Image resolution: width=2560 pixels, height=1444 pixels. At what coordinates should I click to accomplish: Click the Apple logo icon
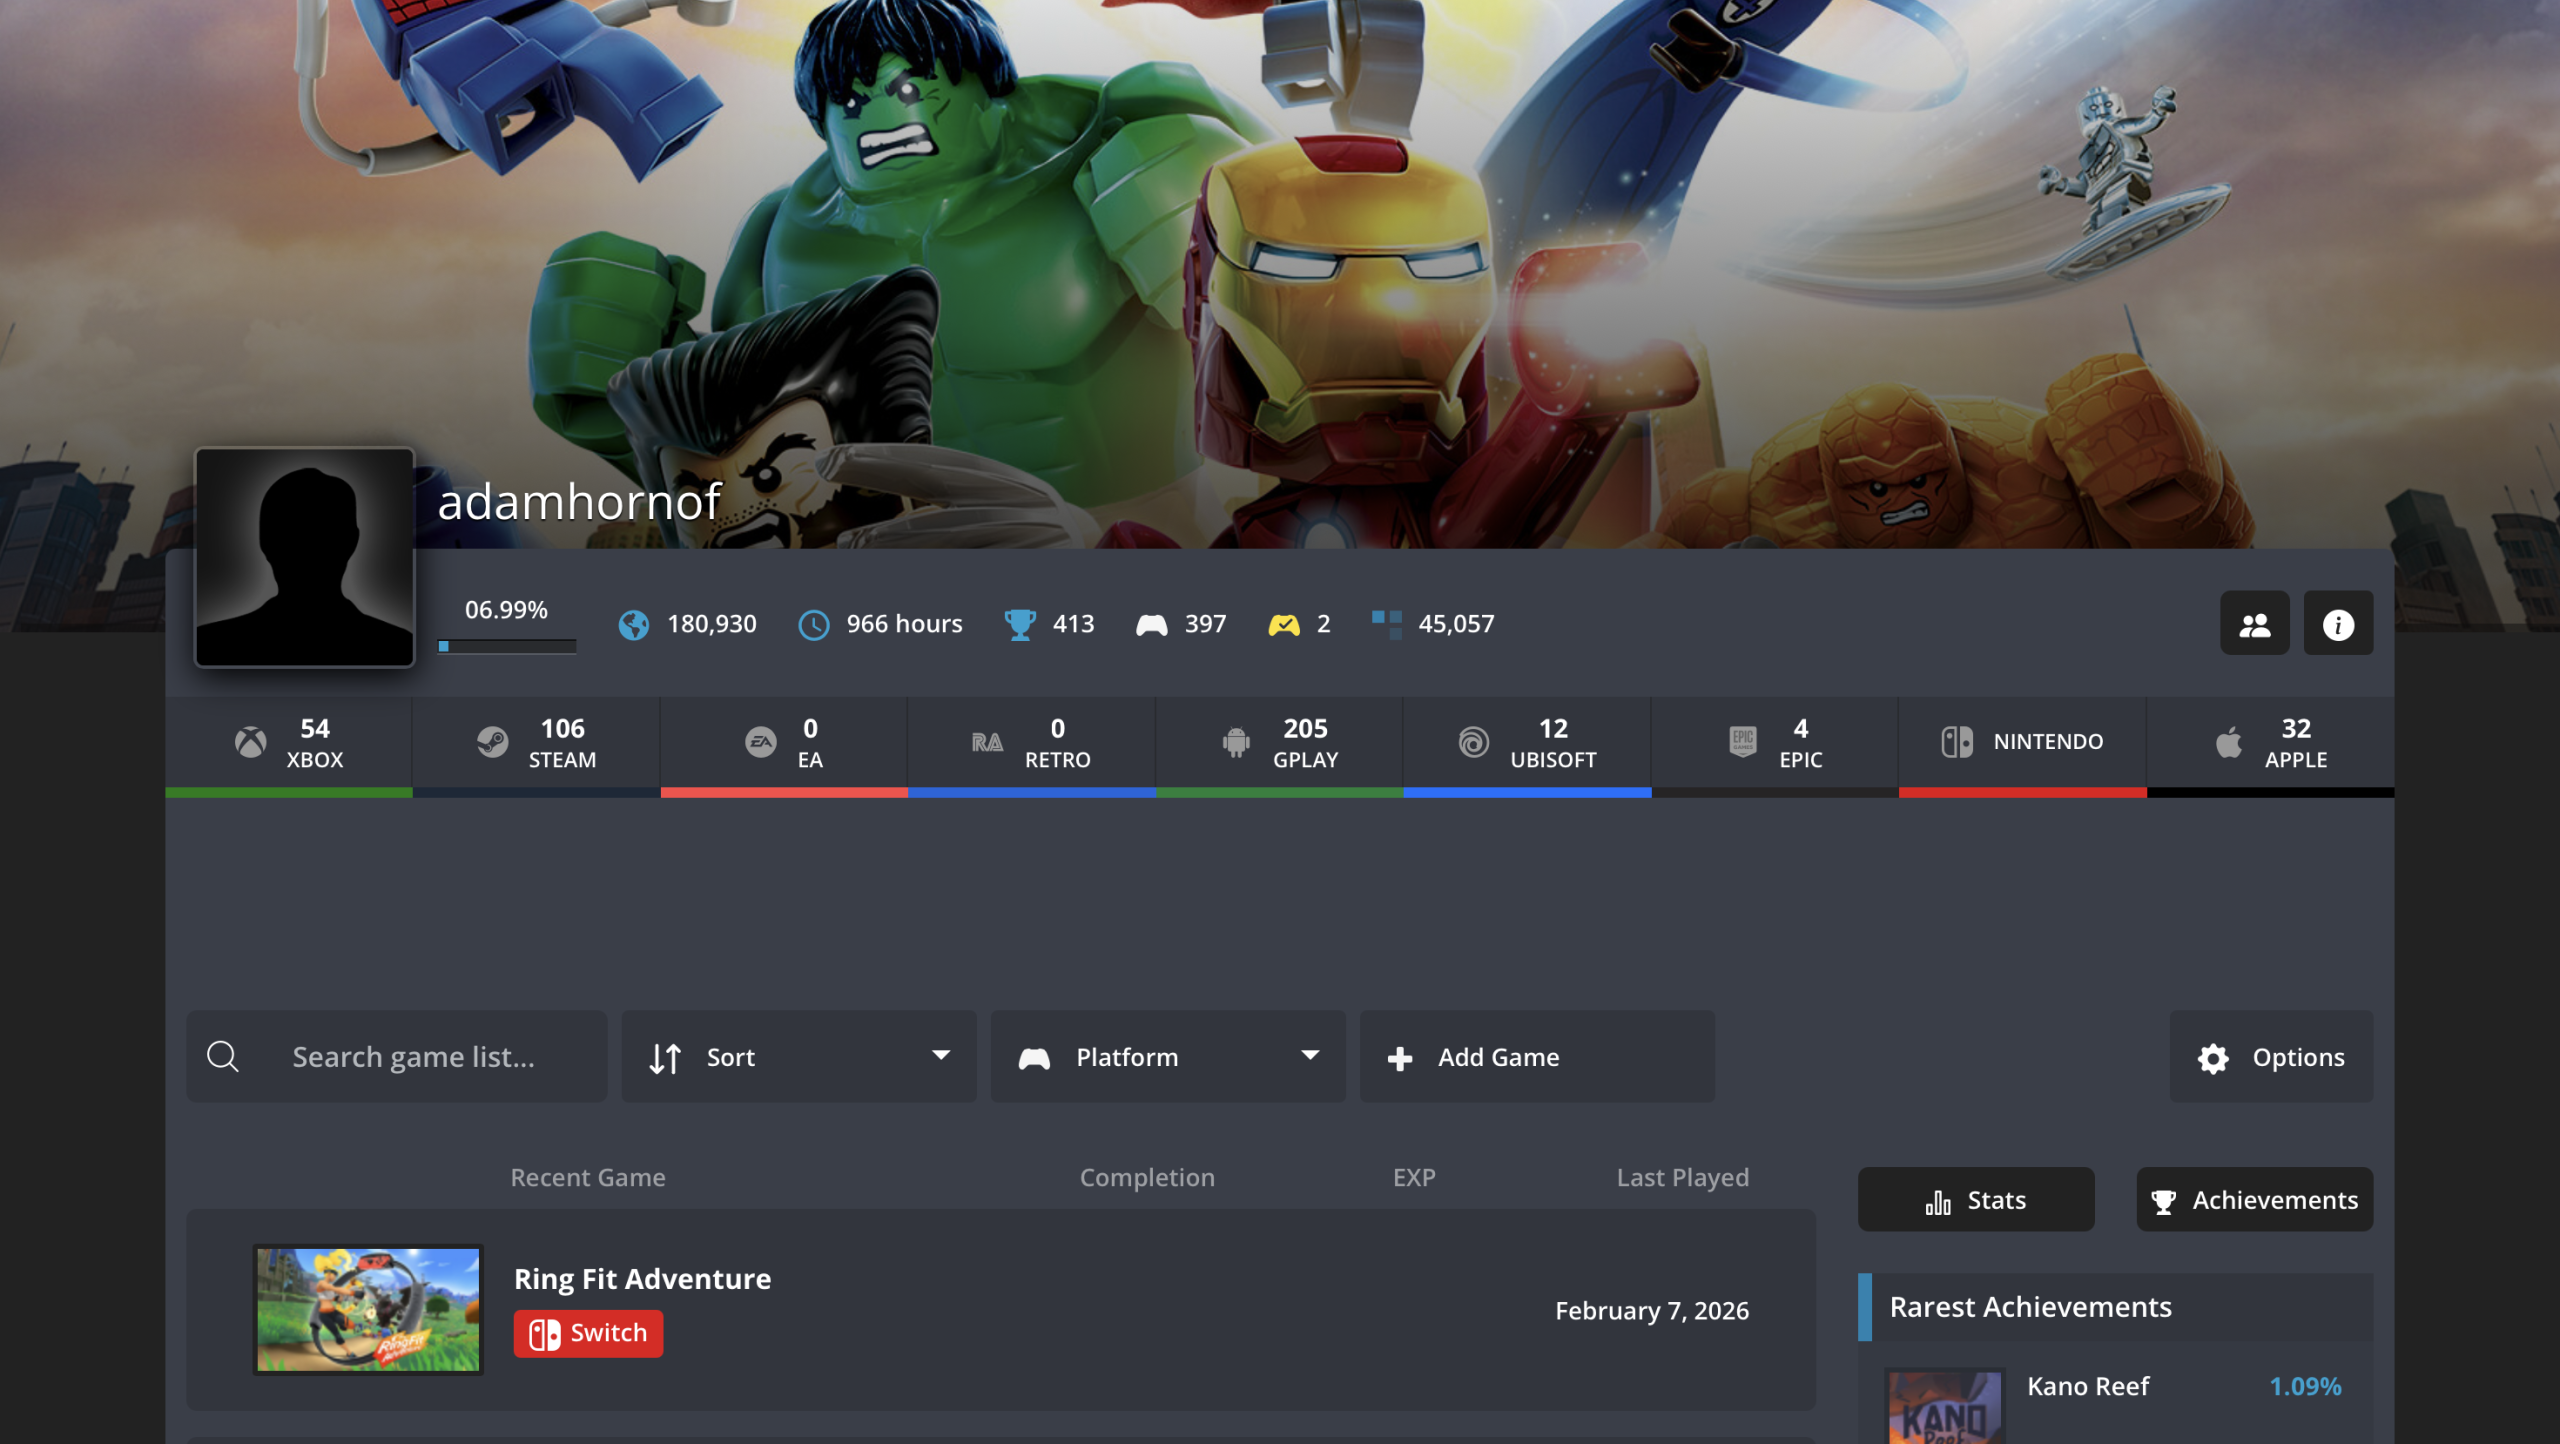click(x=2228, y=742)
